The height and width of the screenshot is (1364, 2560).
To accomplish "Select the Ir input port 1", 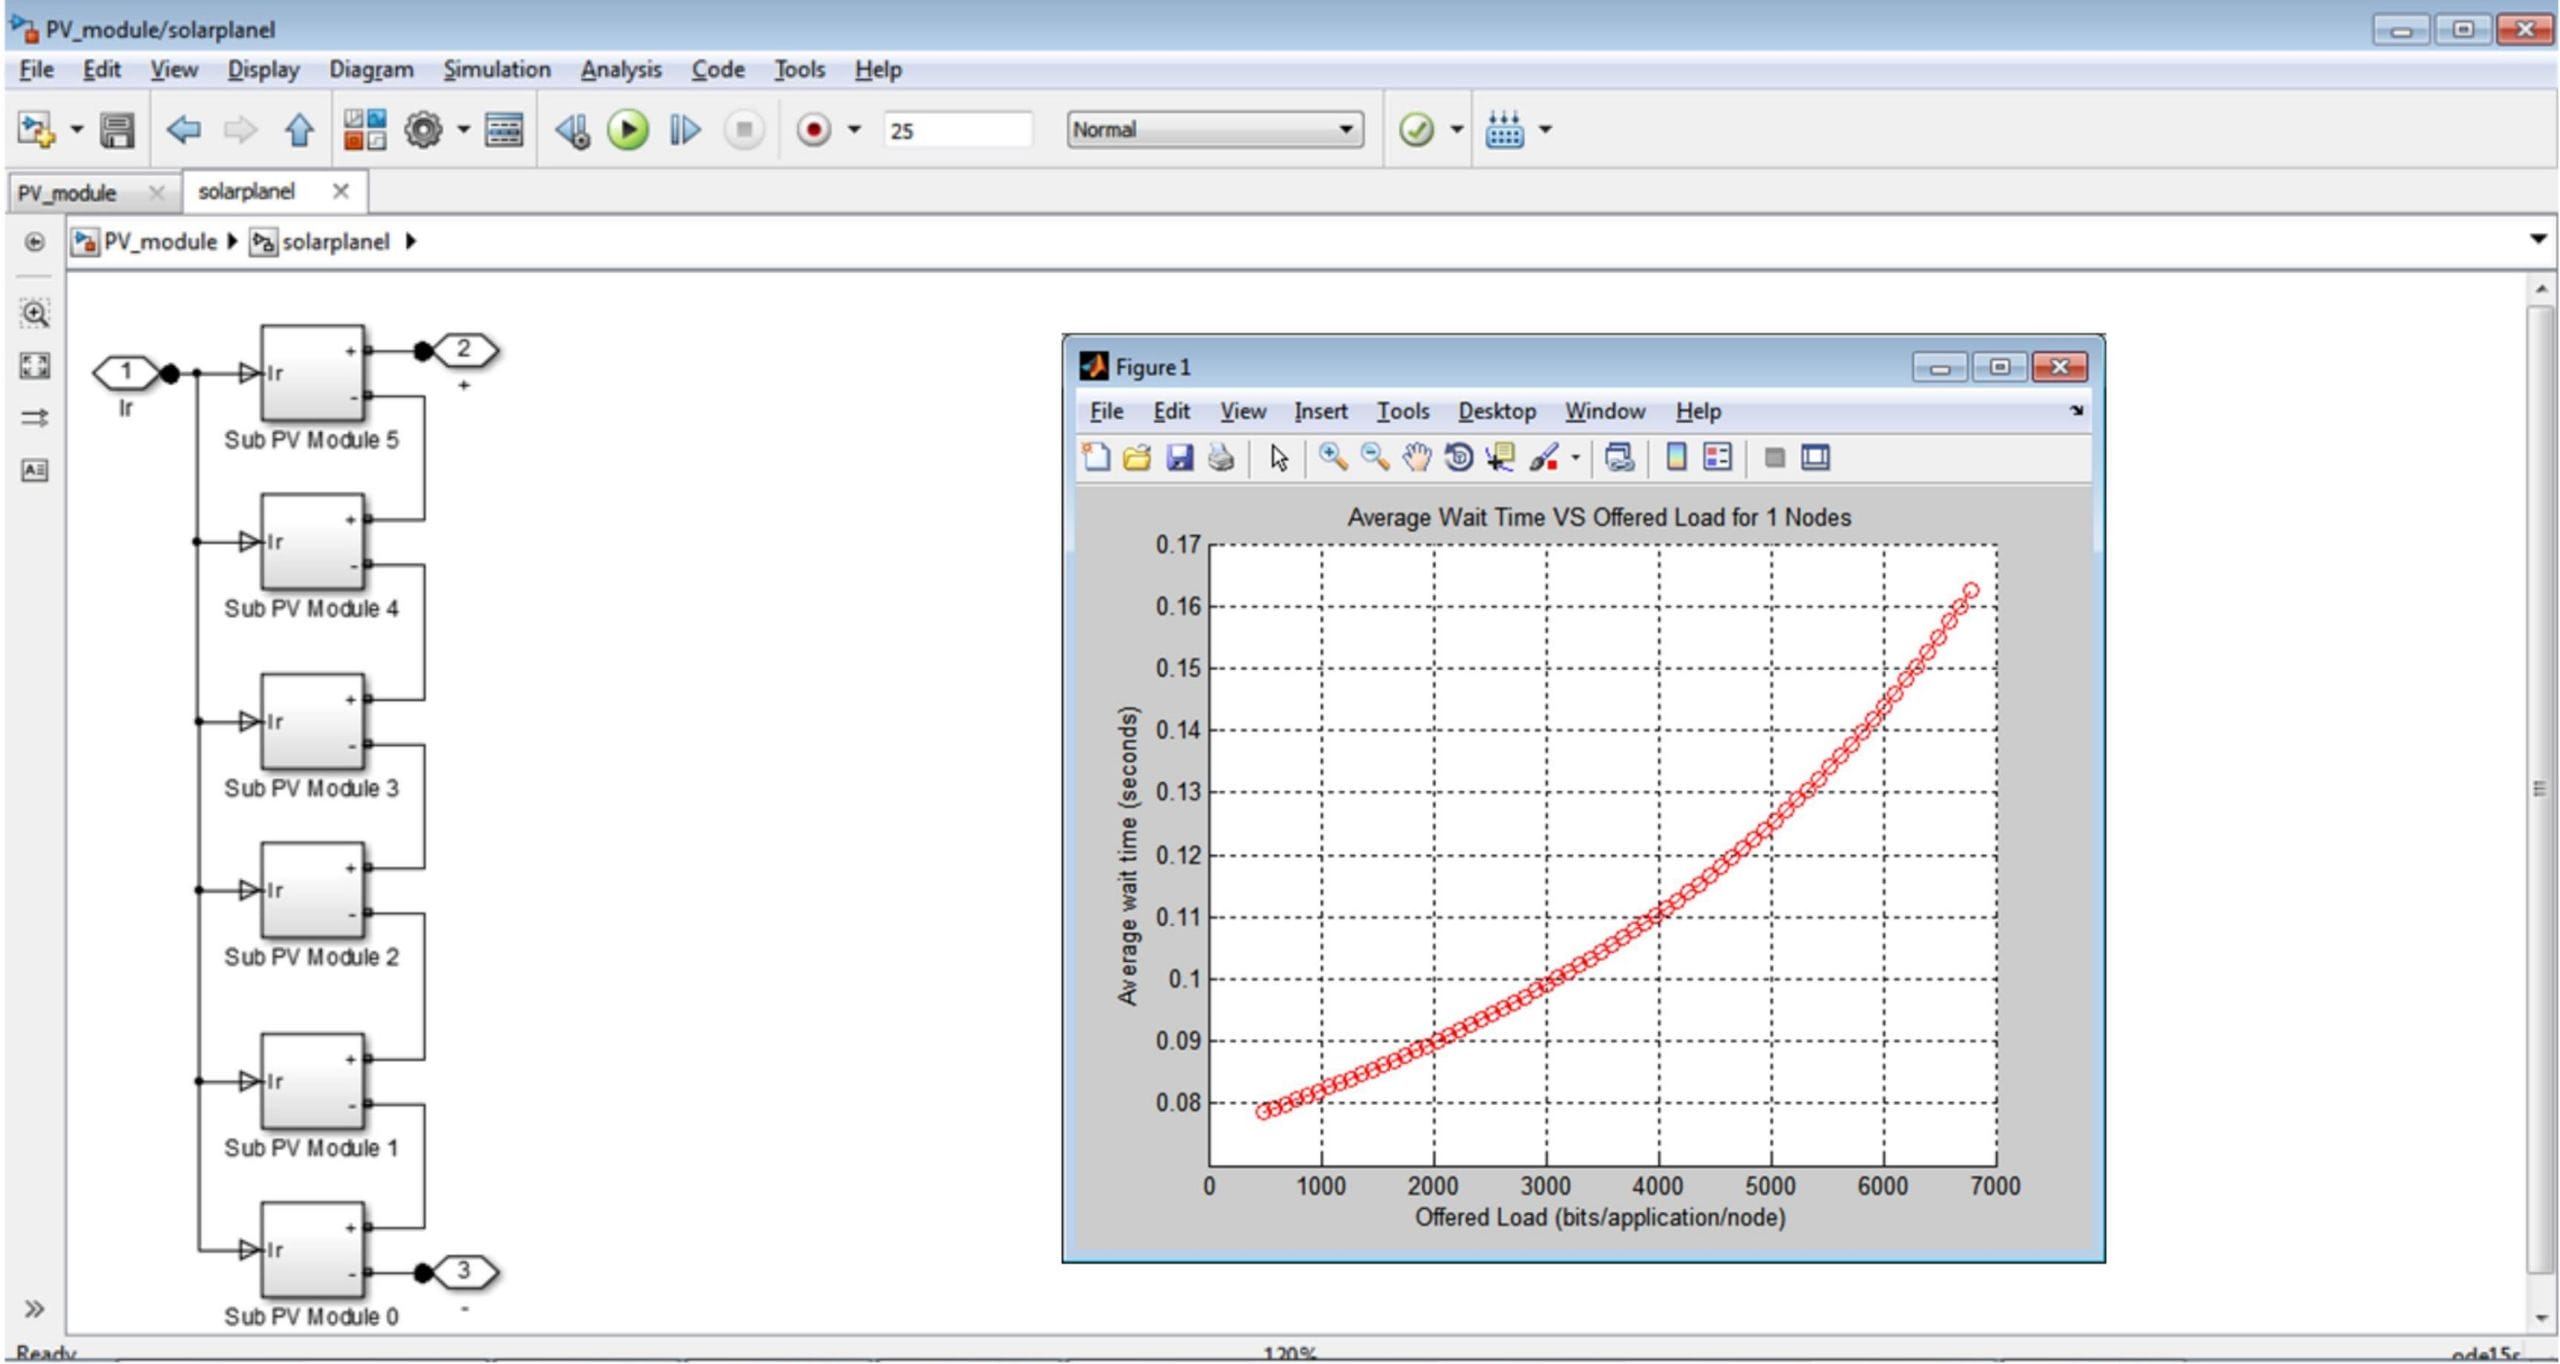I will coord(125,373).
